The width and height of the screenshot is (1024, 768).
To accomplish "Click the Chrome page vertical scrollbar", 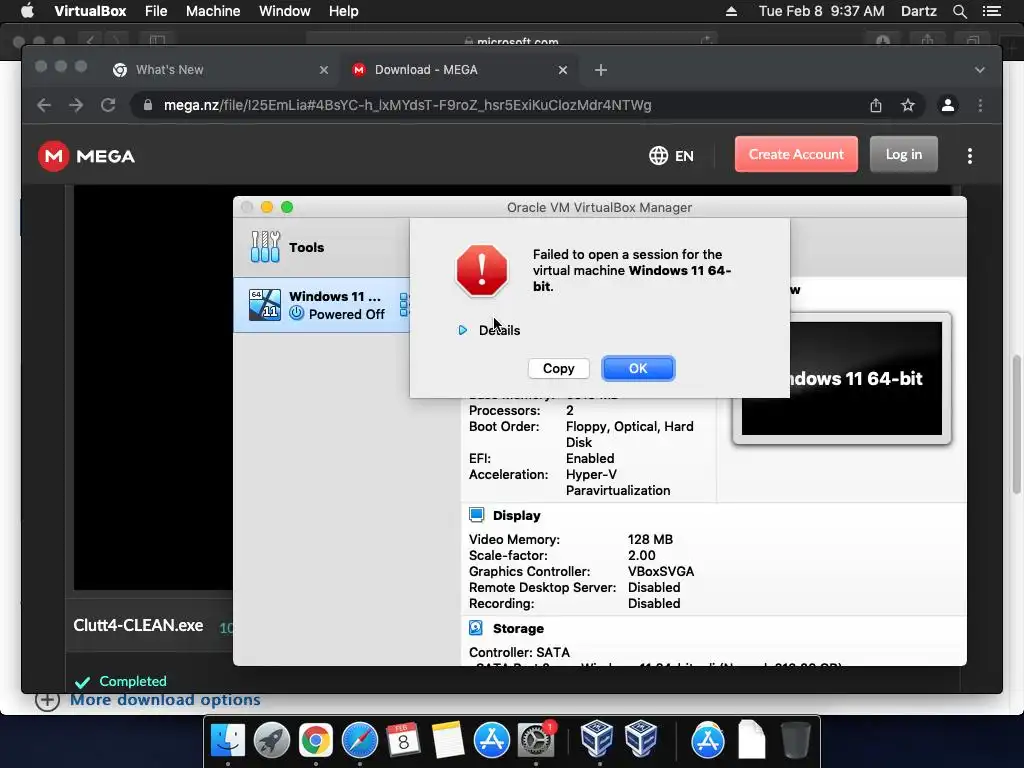I will coord(1016,424).
